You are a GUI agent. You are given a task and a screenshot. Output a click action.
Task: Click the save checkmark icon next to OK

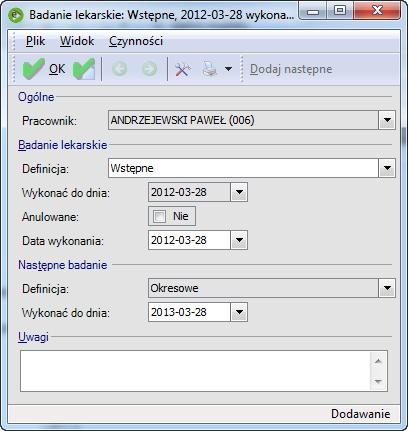84,69
